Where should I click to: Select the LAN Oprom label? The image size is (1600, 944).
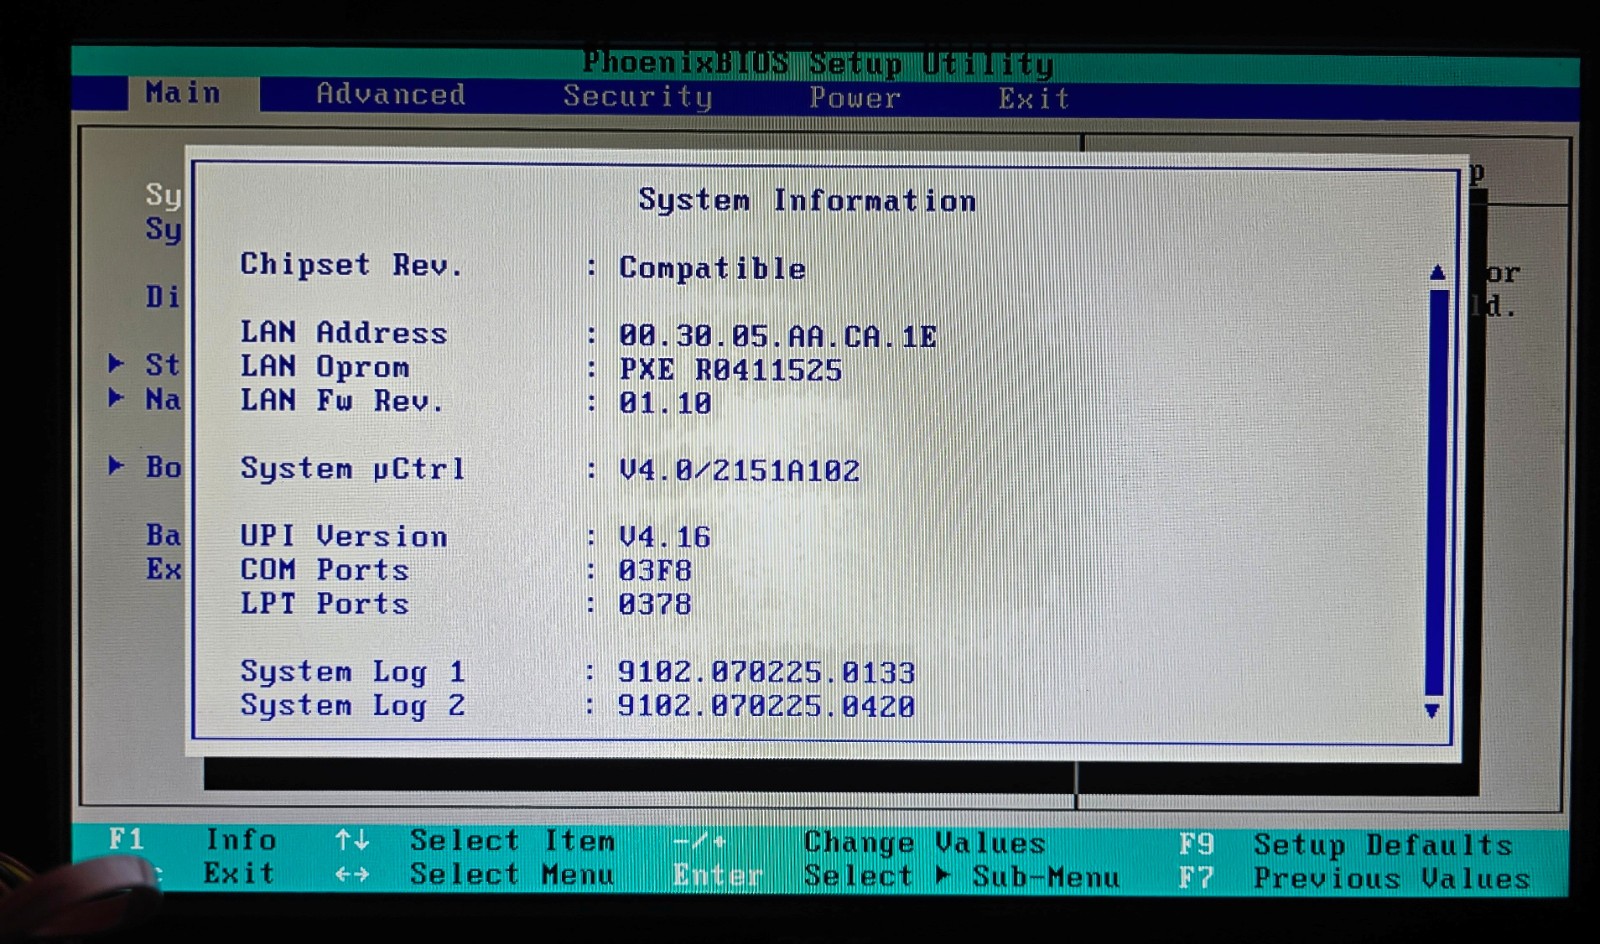(324, 367)
